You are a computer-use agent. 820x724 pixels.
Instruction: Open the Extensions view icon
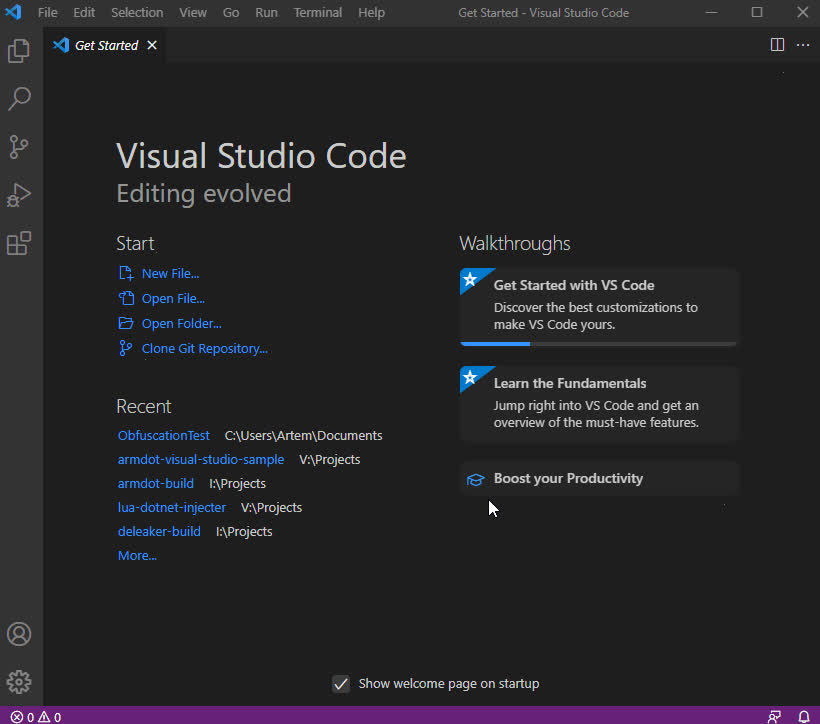coord(20,242)
